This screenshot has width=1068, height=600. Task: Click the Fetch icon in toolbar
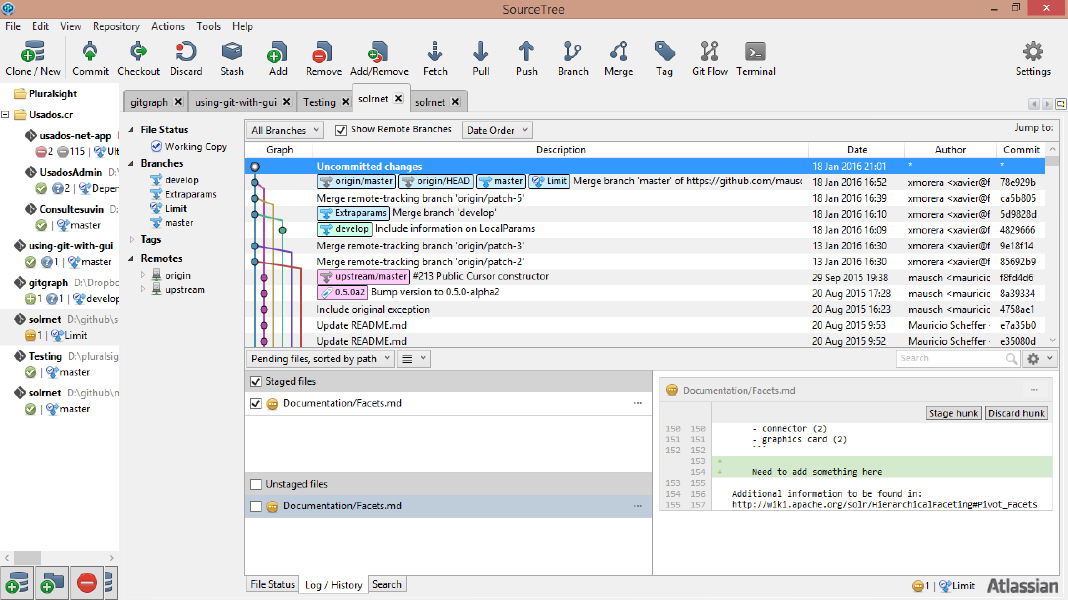(x=435, y=52)
